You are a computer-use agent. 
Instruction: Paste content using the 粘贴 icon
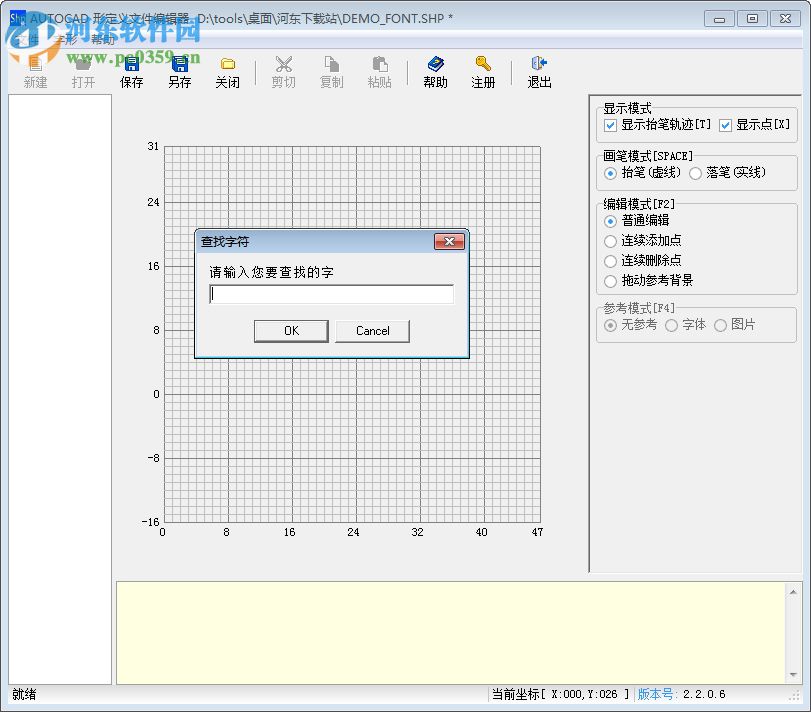pos(379,70)
